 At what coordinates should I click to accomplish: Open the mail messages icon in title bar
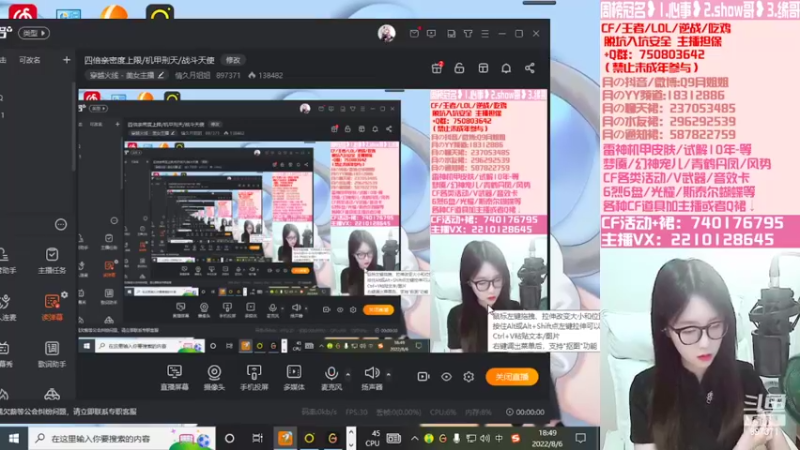[x=414, y=33]
